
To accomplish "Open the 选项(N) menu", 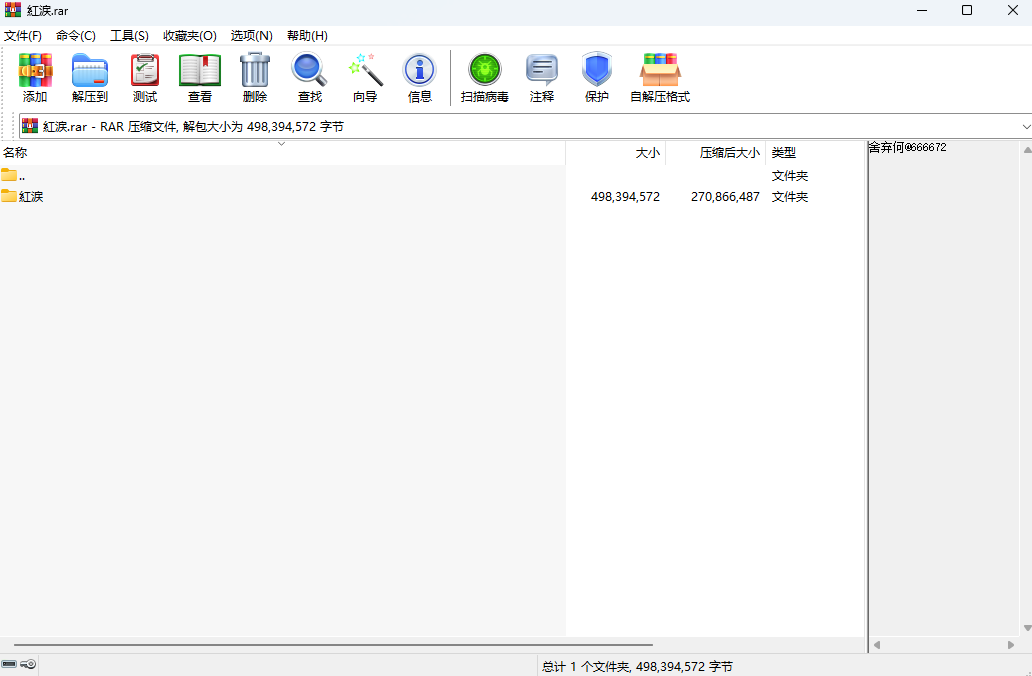I will 251,35.
